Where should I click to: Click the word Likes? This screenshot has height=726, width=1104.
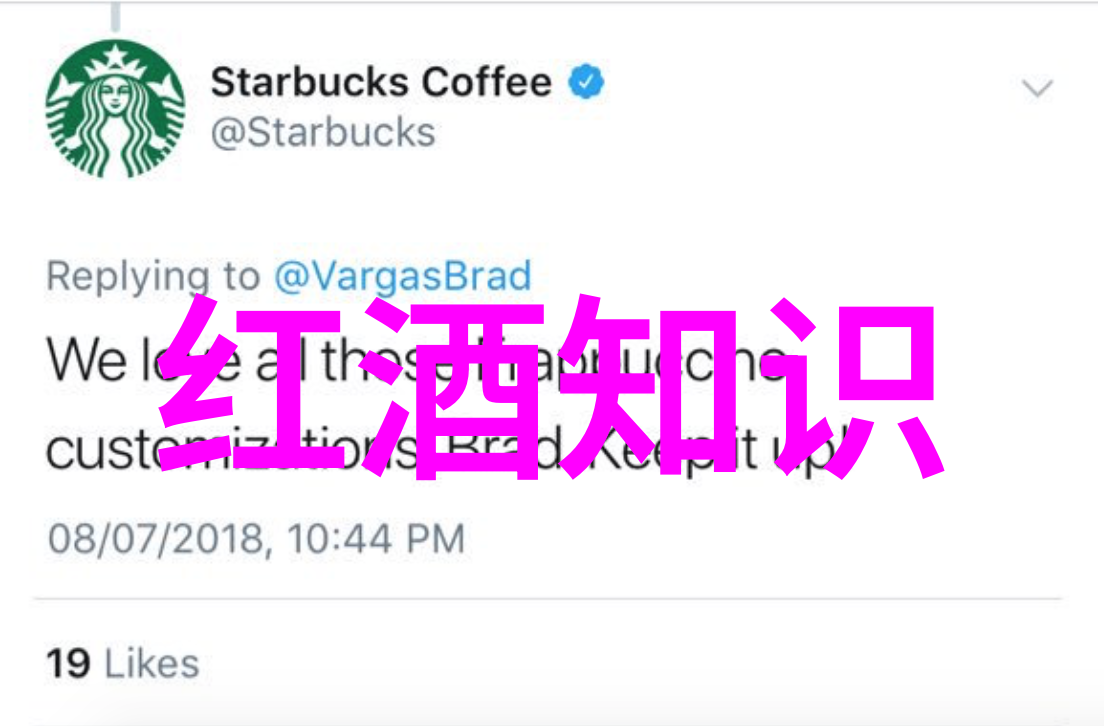(152, 663)
